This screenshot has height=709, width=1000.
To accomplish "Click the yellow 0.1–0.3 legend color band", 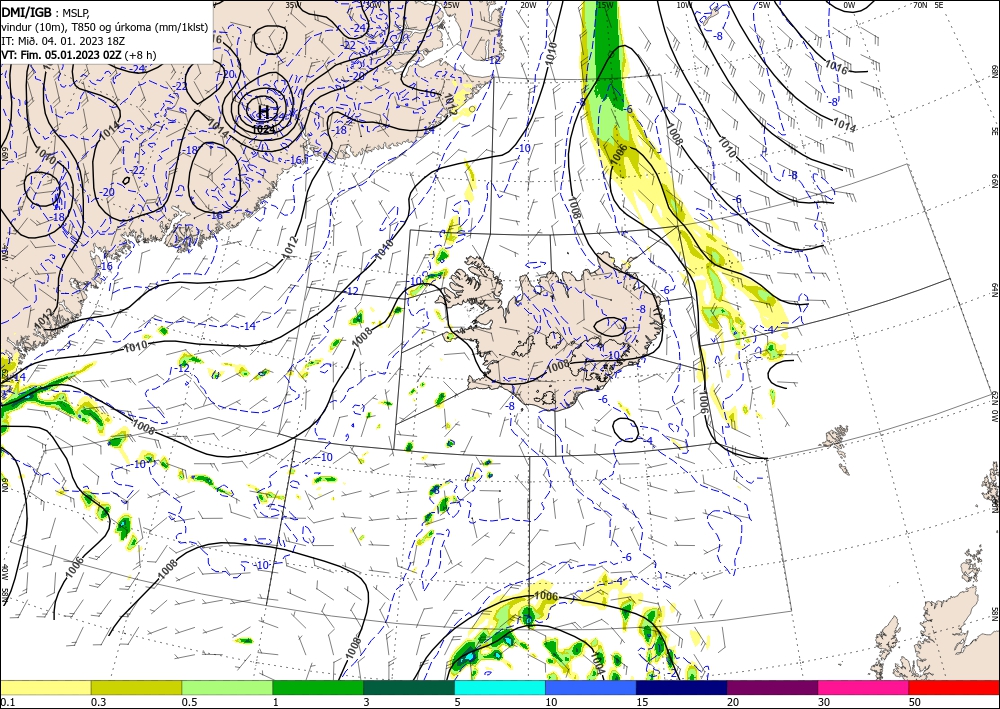I will click(46, 687).
